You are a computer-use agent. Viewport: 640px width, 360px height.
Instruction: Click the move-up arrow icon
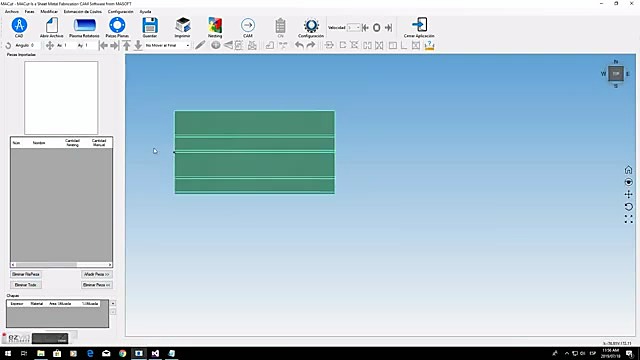pyautogui.click(x=127, y=45)
